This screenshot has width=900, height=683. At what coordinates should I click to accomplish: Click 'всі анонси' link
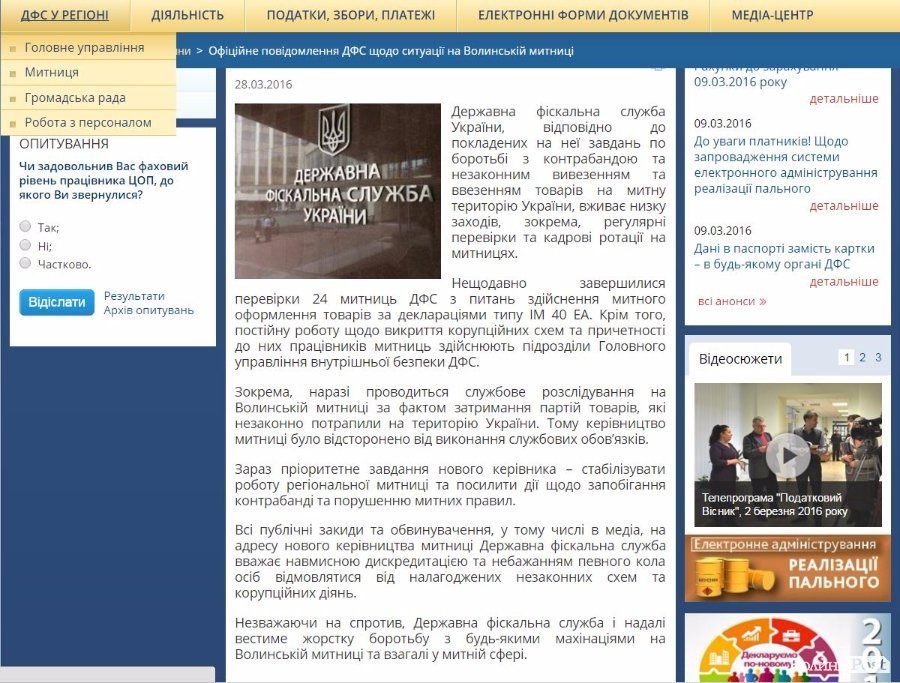pos(732,301)
